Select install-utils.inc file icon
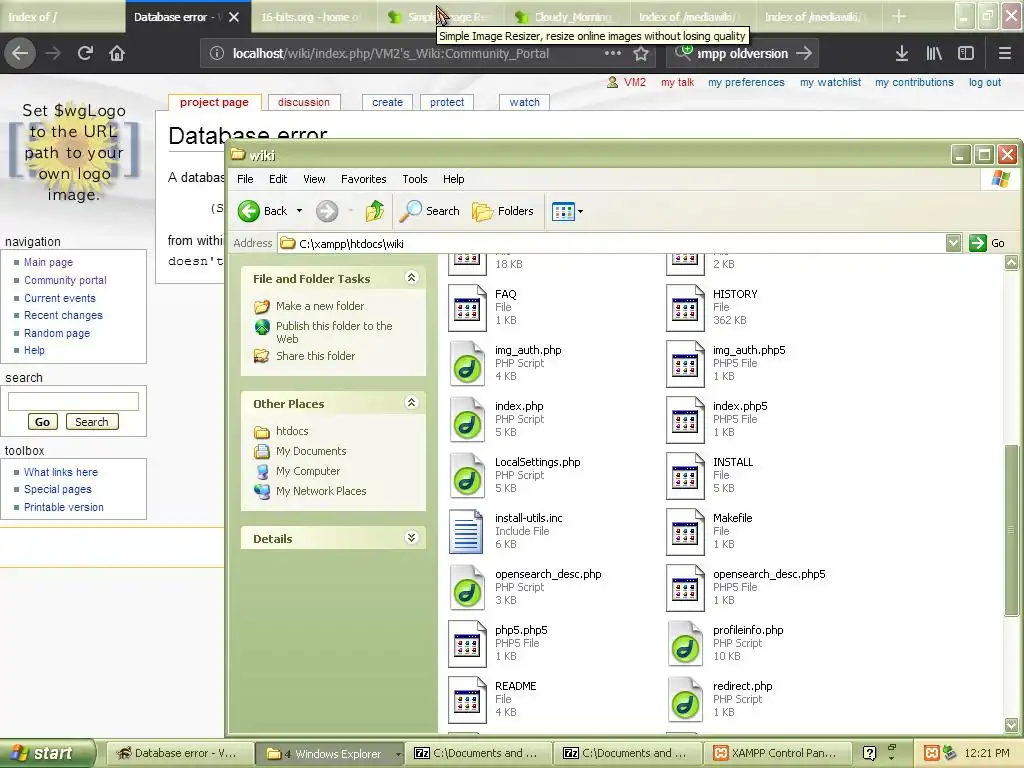This screenshot has width=1024, height=768. (x=467, y=532)
